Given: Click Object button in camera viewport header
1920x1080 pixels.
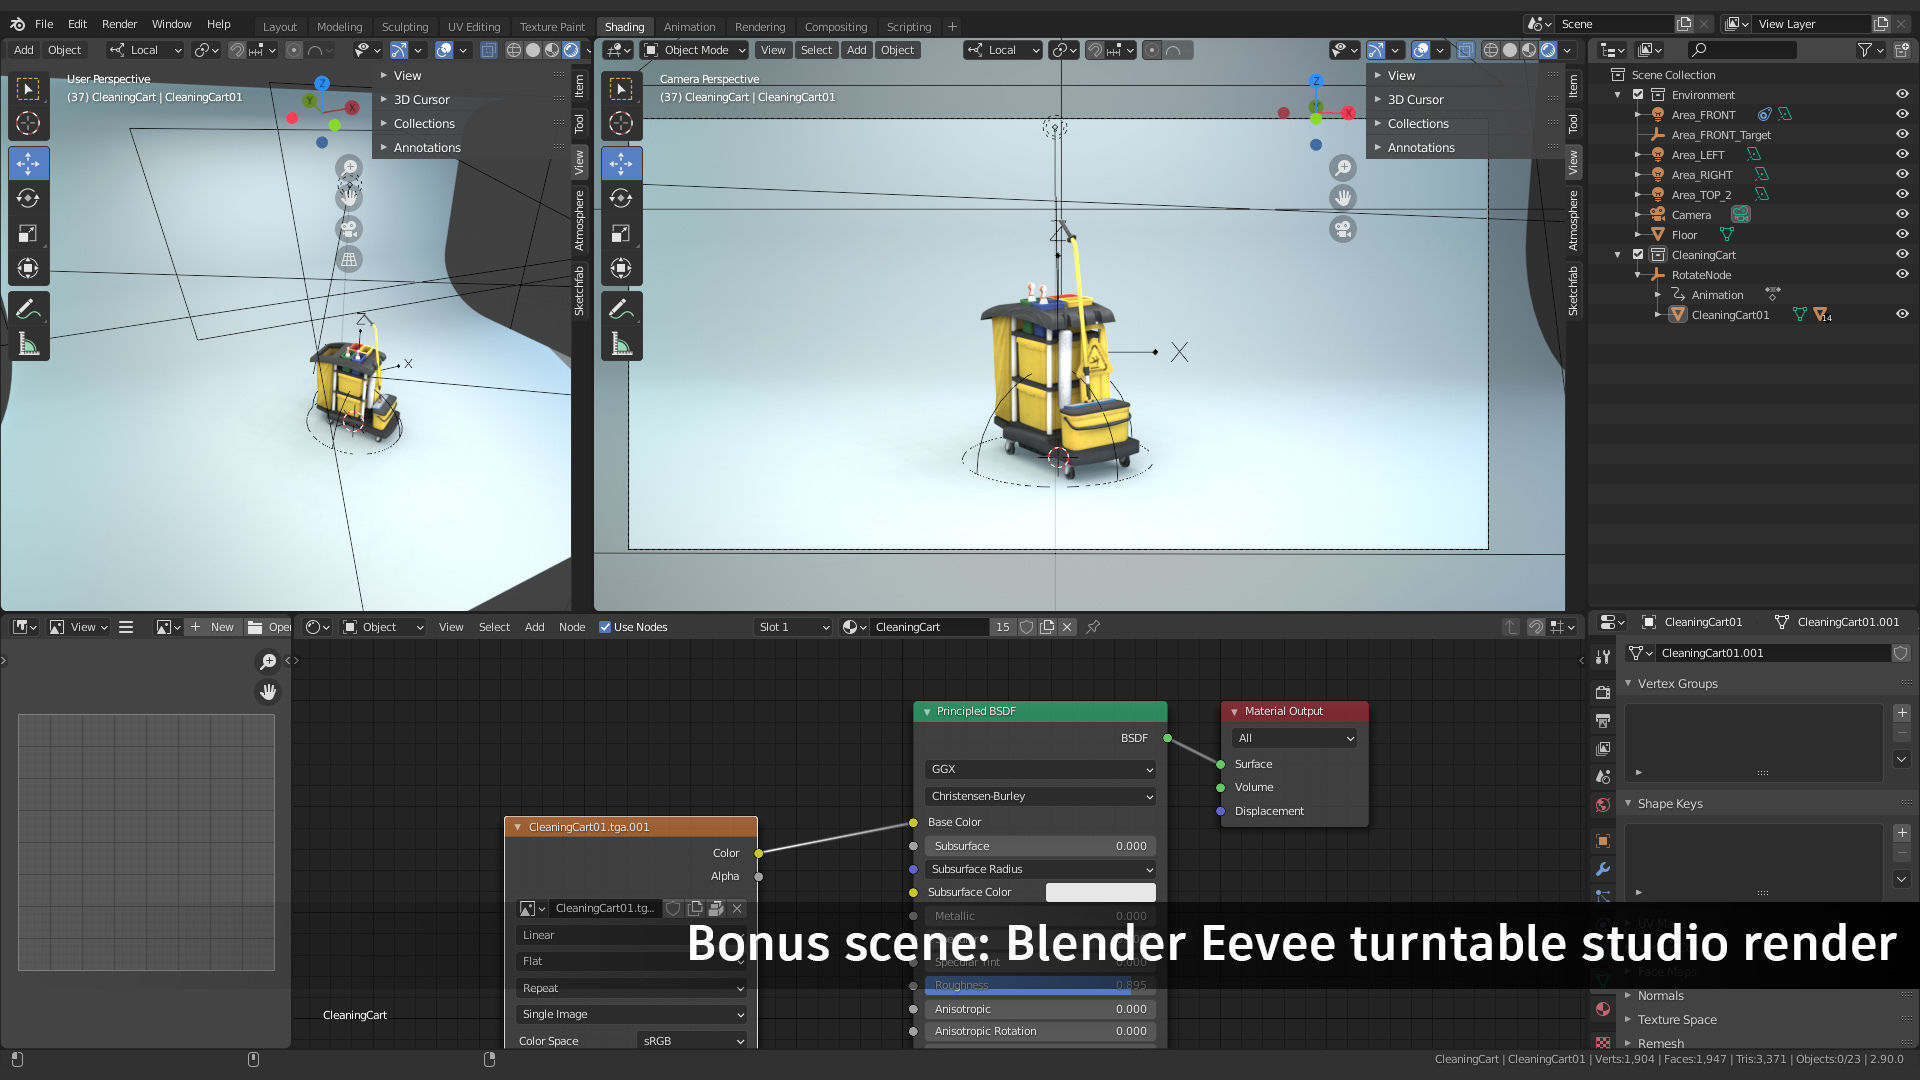Looking at the screenshot, I should (897, 50).
